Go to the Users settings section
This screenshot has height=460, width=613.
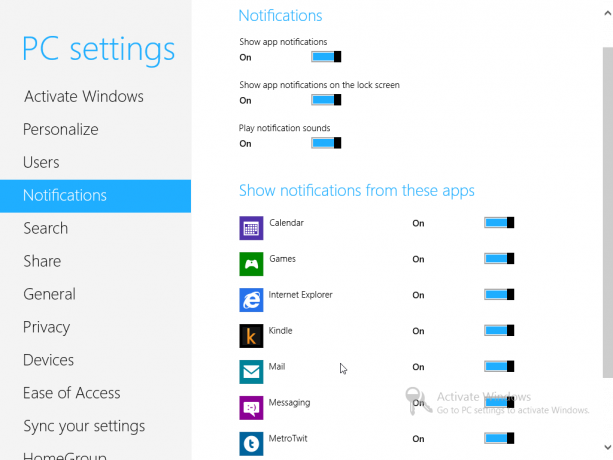click(41, 162)
